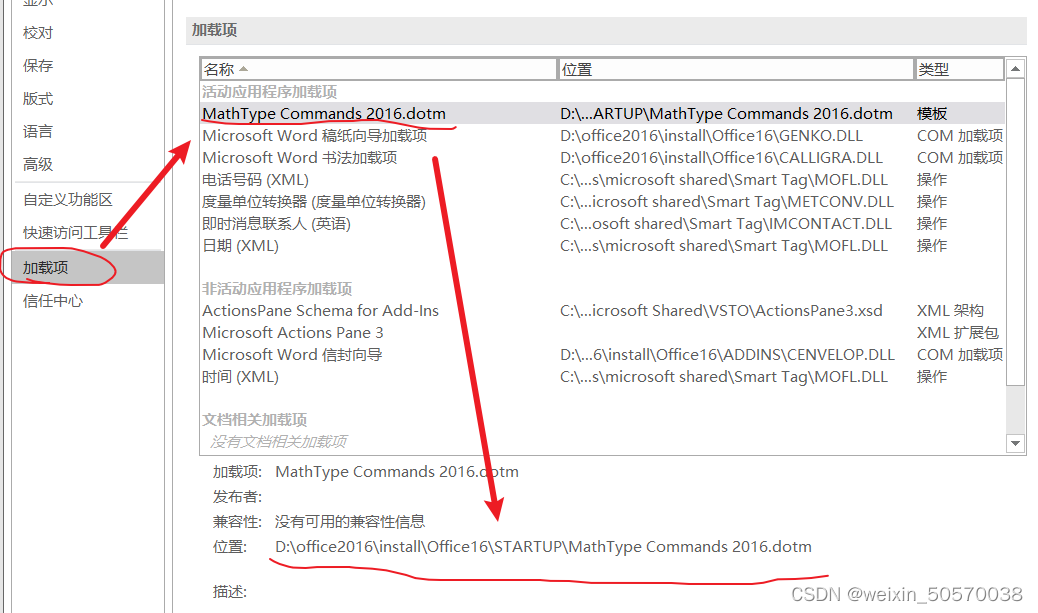The width and height of the screenshot is (1038, 613).
Task: Select Microsoft Word 稿纸向导加载项 row
Action: [x=602, y=135]
